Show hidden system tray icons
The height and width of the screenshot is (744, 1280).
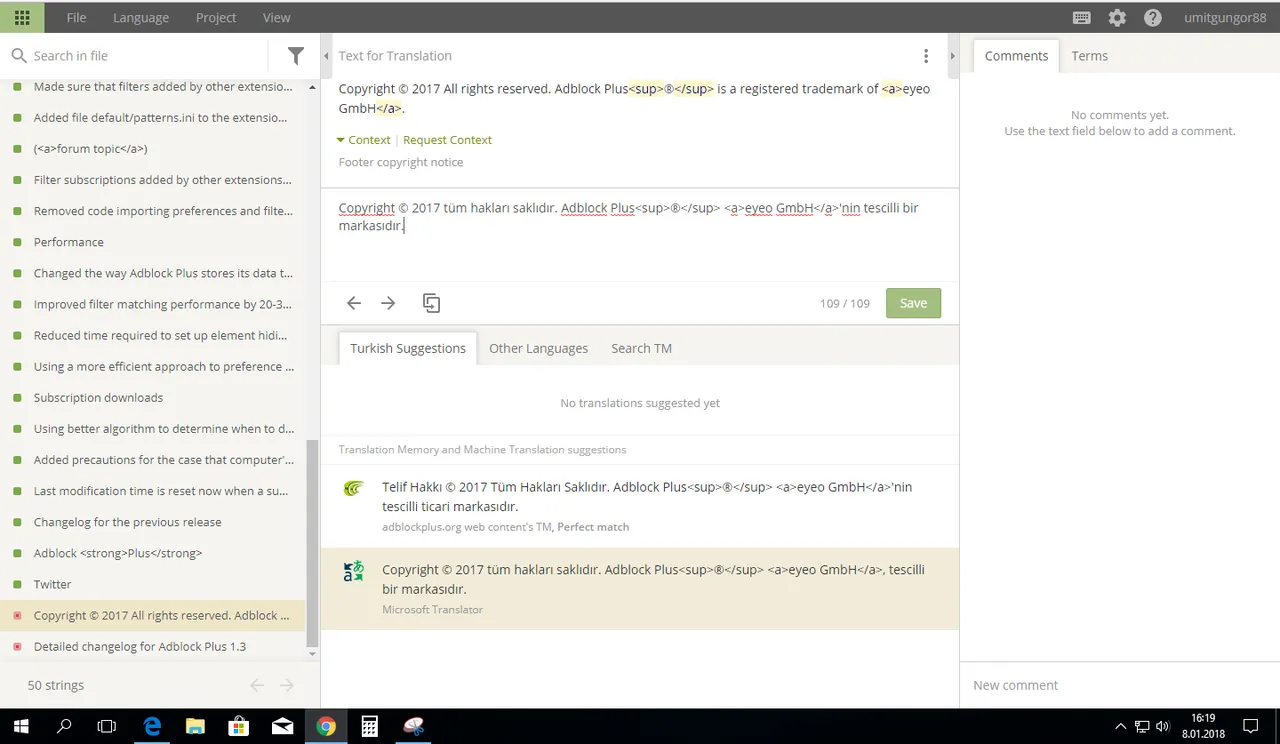coord(1119,727)
